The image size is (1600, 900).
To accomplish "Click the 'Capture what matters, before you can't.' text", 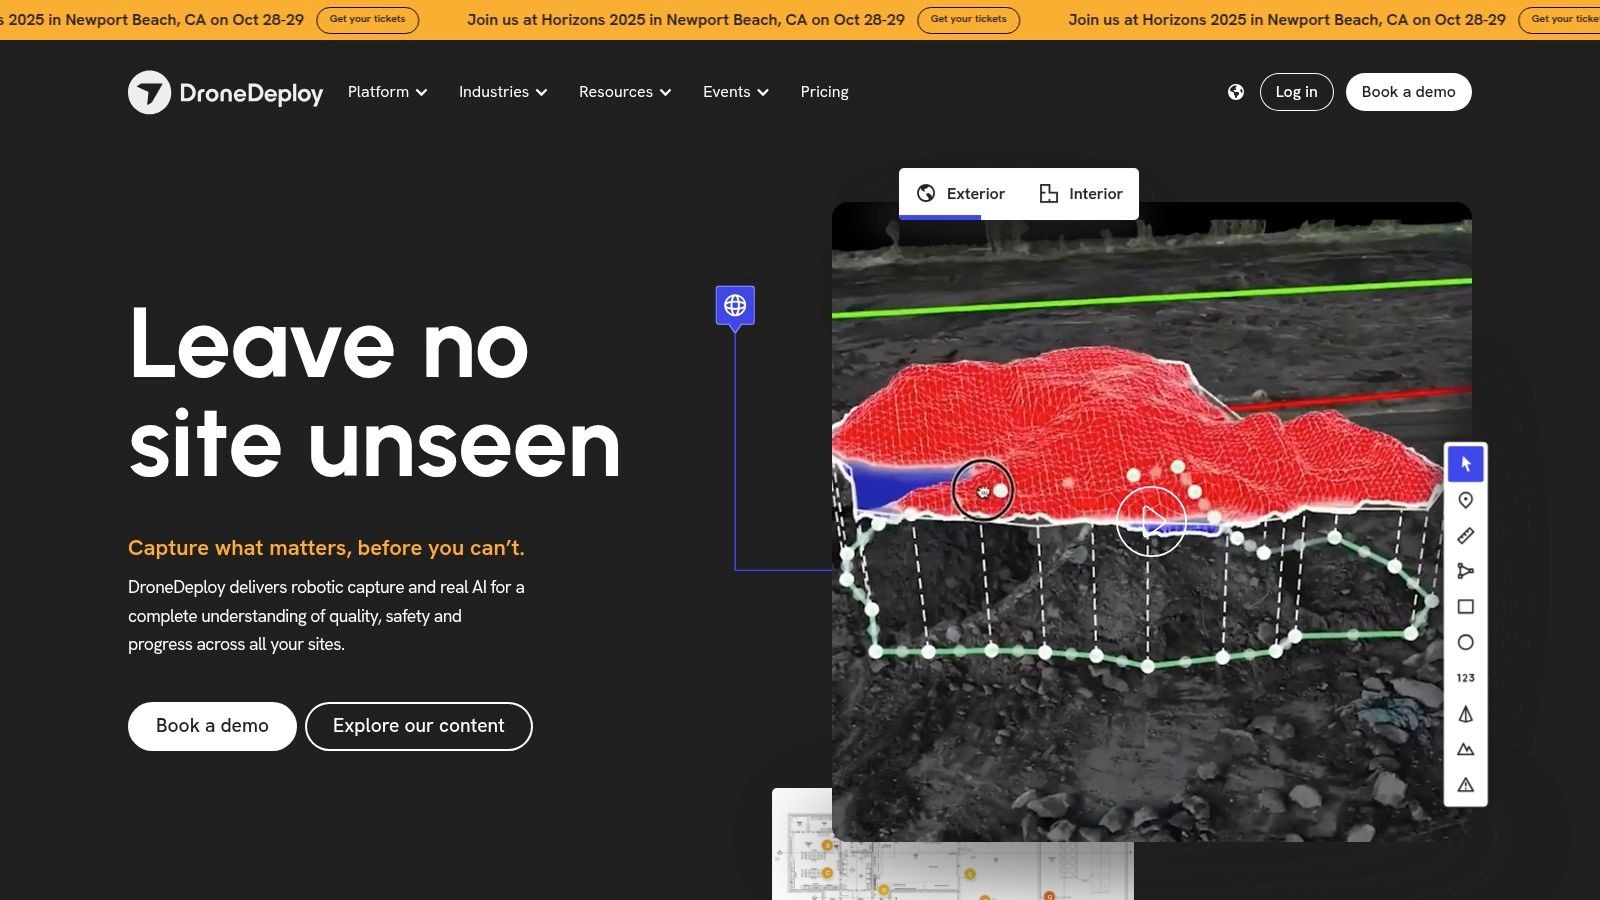I will (x=326, y=548).
